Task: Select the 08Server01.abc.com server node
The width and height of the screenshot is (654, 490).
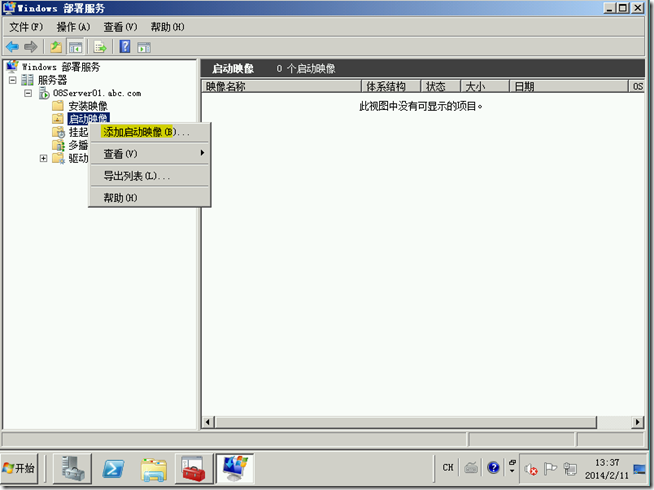Action: click(x=97, y=93)
